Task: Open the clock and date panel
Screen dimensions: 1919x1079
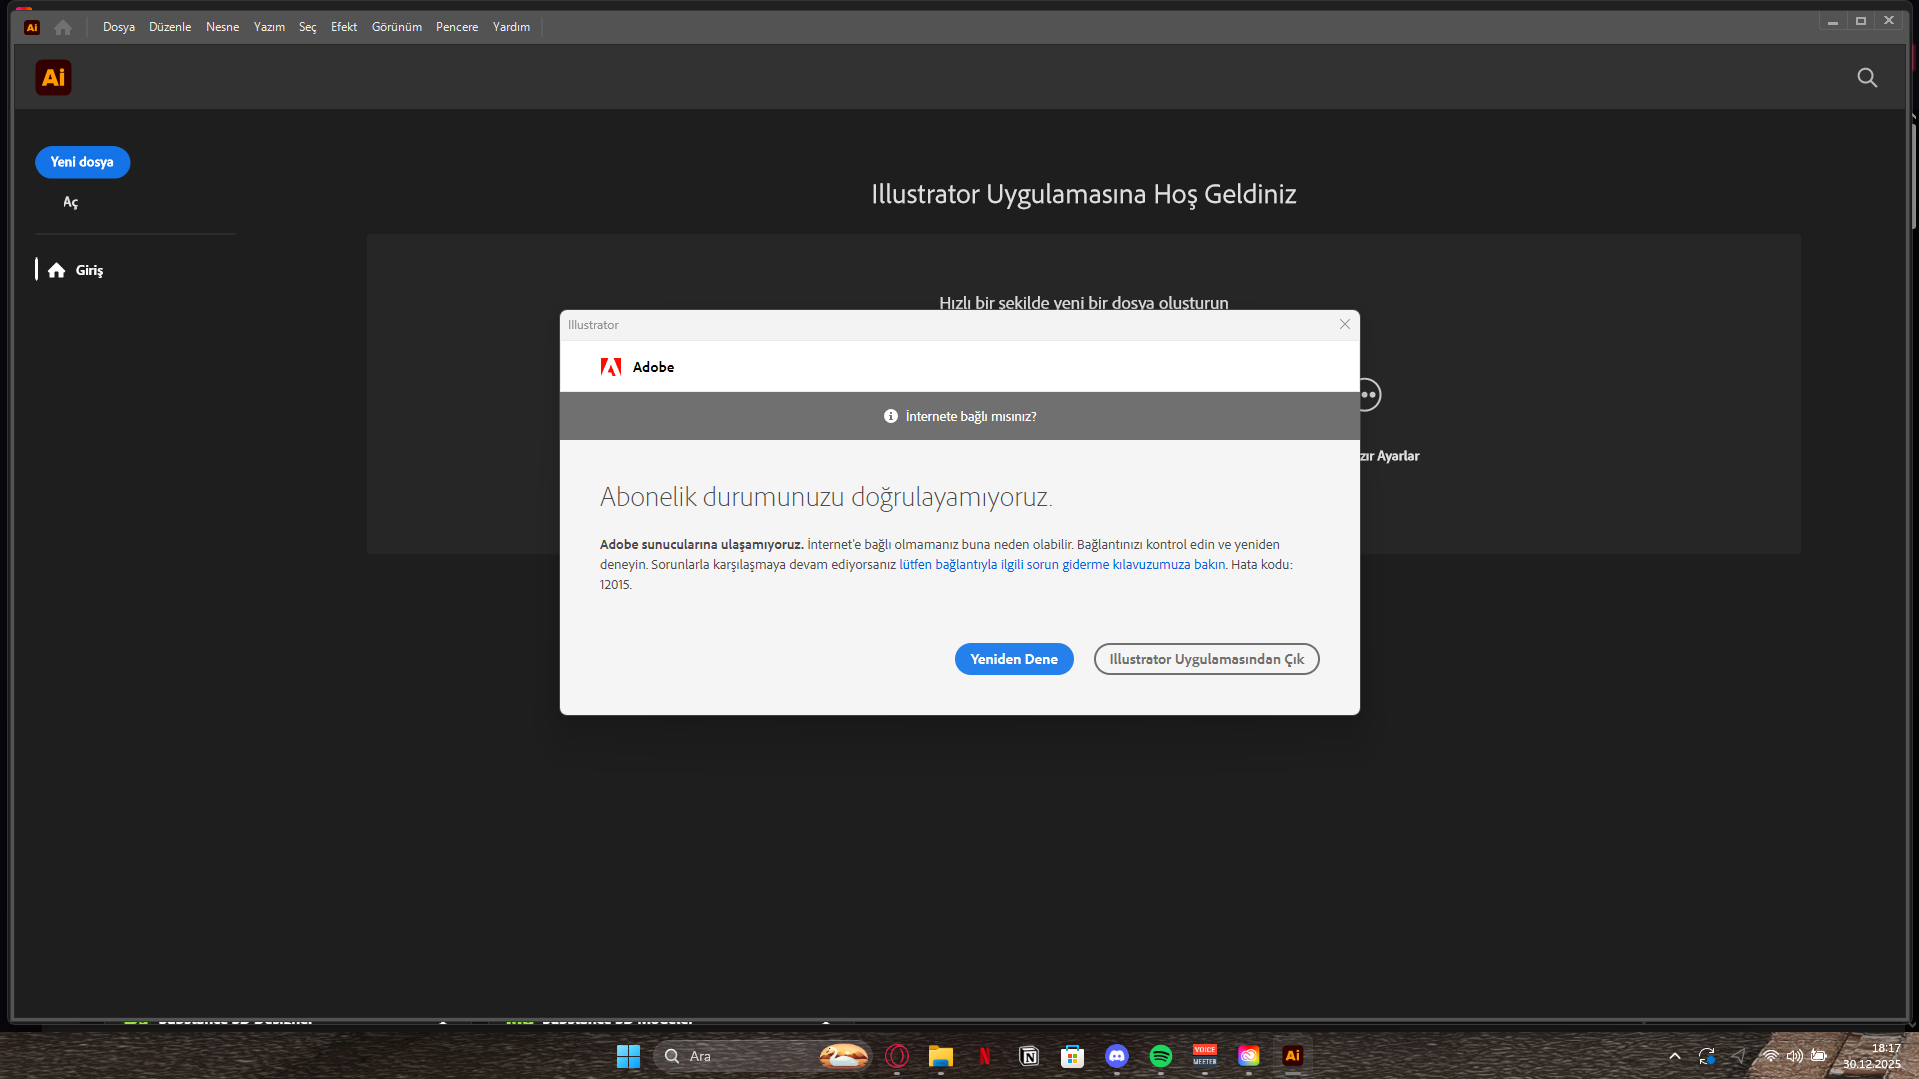Action: (1872, 1056)
